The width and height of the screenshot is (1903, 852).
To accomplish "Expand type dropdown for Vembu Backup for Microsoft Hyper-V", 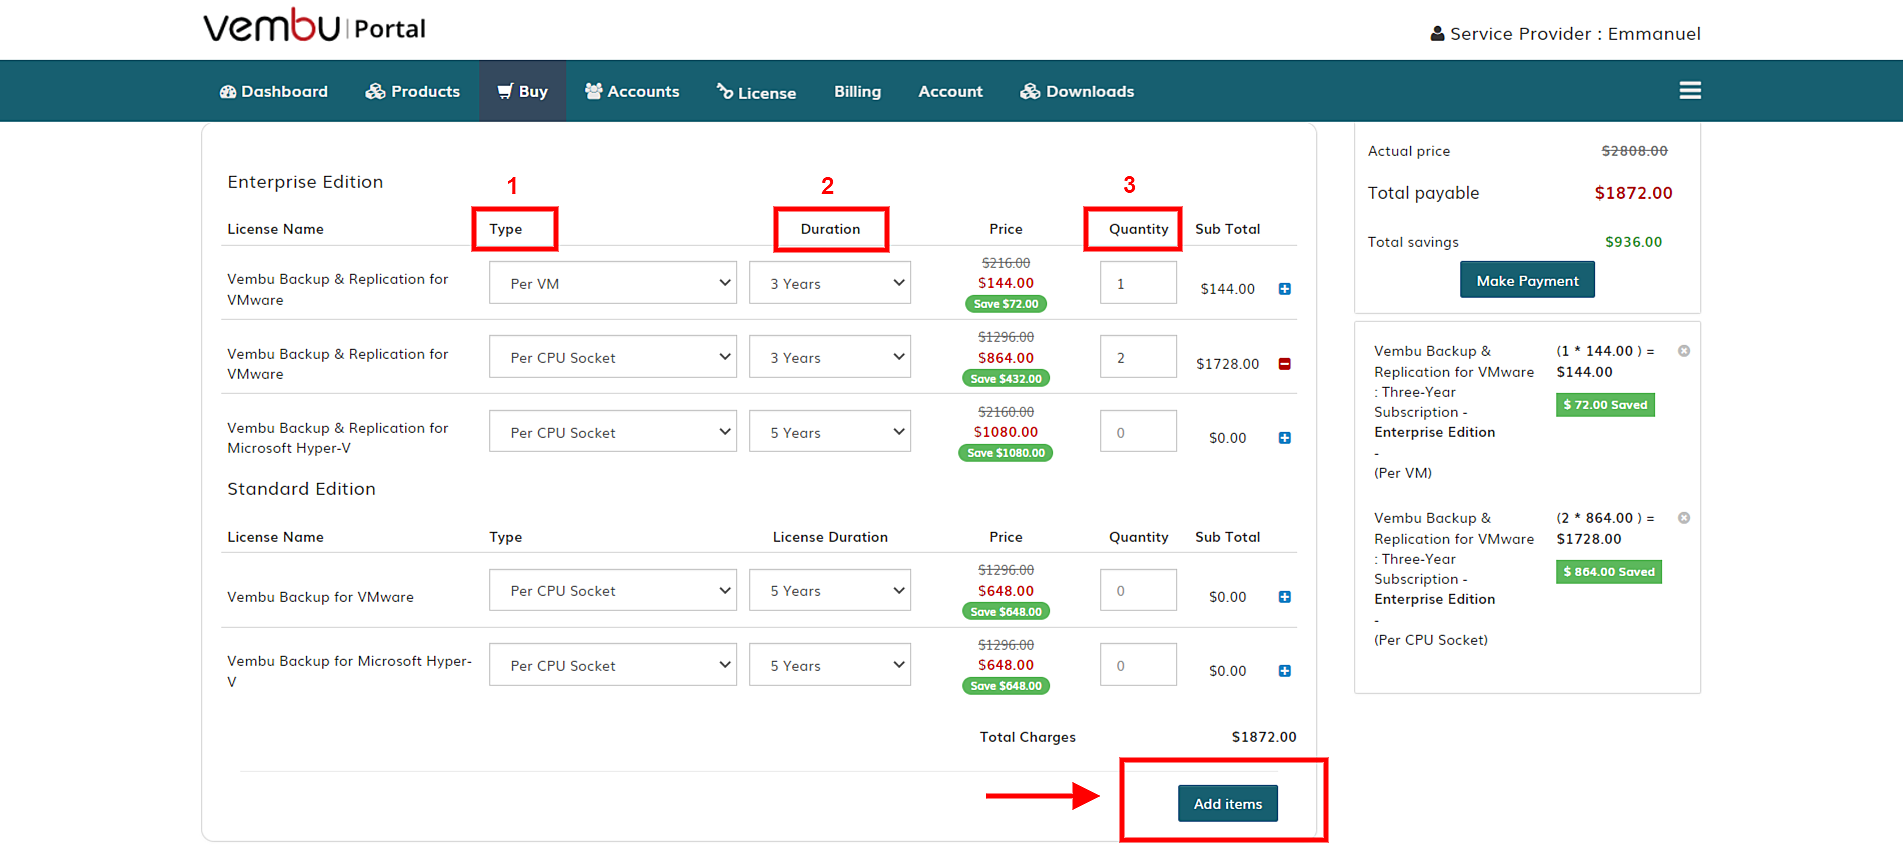I will 613,665.
